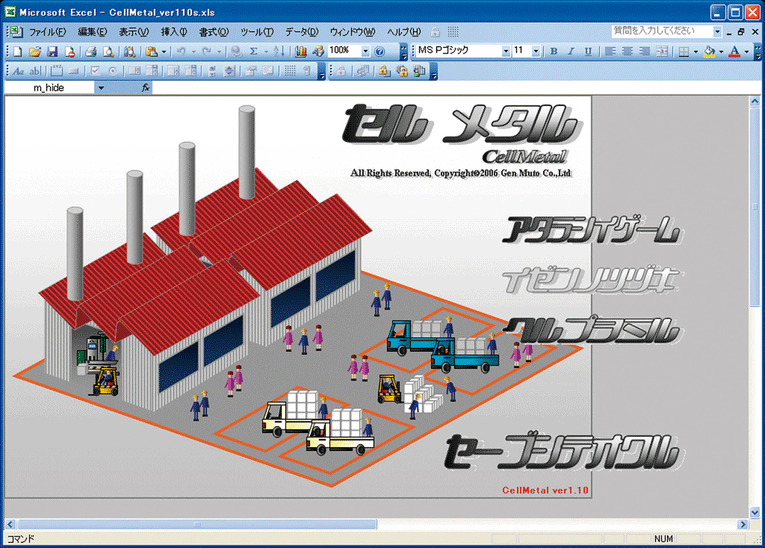The width and height of the screenshot is (765, 548).
Task: Create a new workbook with the New icon
Action: click(x=18, y=51)
